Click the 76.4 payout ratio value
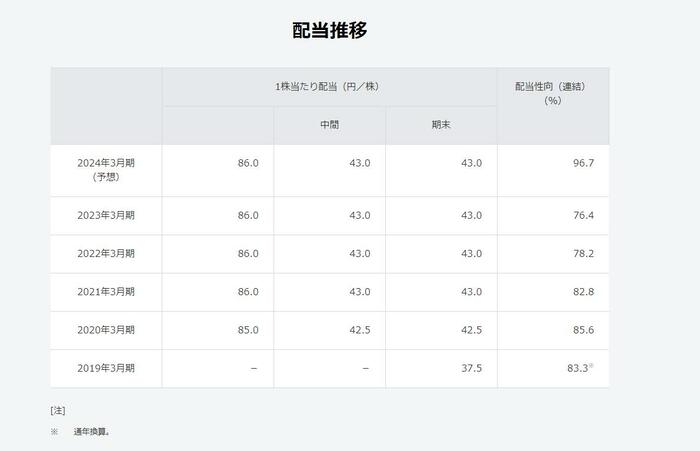 pyautogui.click(x=583, y=216)
